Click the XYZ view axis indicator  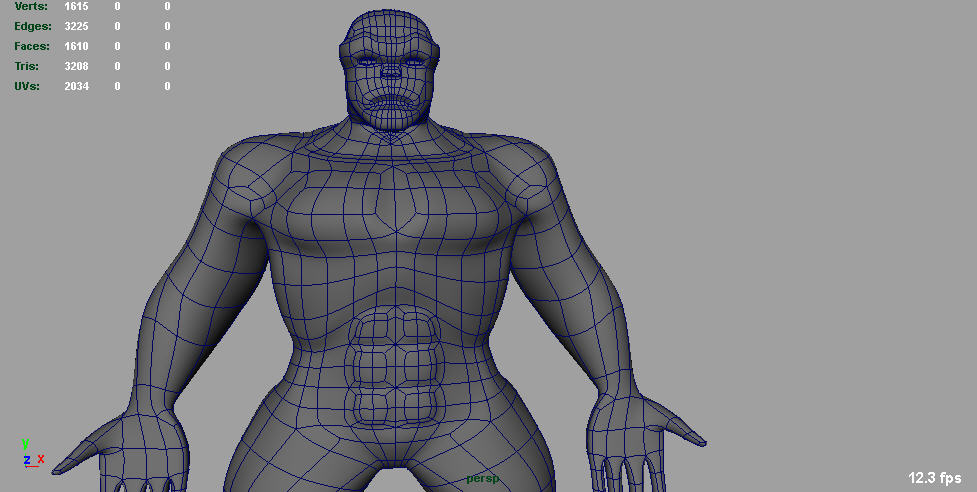[32, 455]
